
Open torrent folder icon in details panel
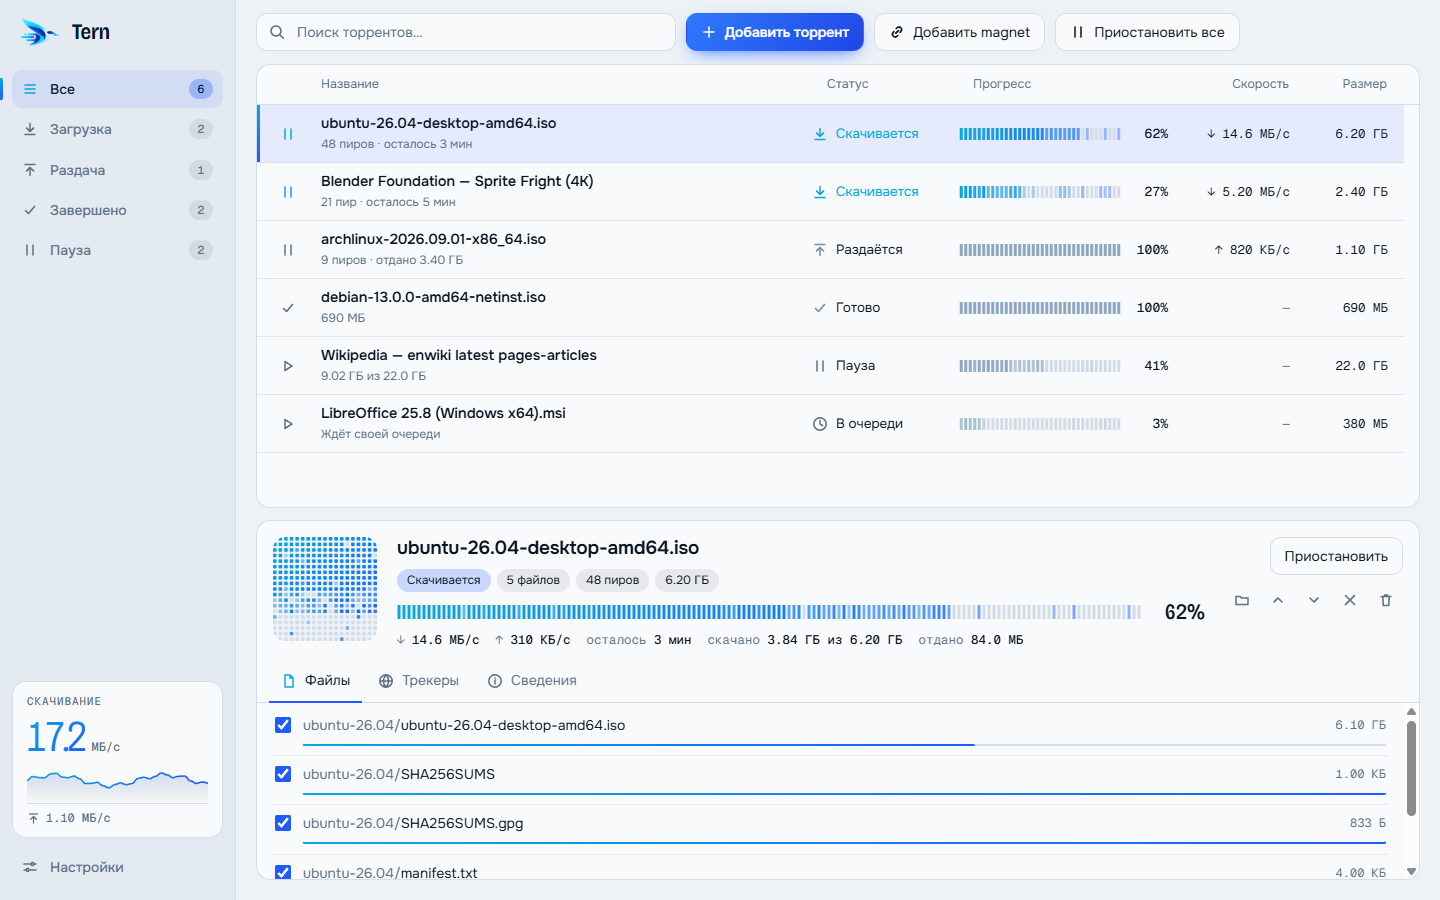click(x=1242, y=600)
